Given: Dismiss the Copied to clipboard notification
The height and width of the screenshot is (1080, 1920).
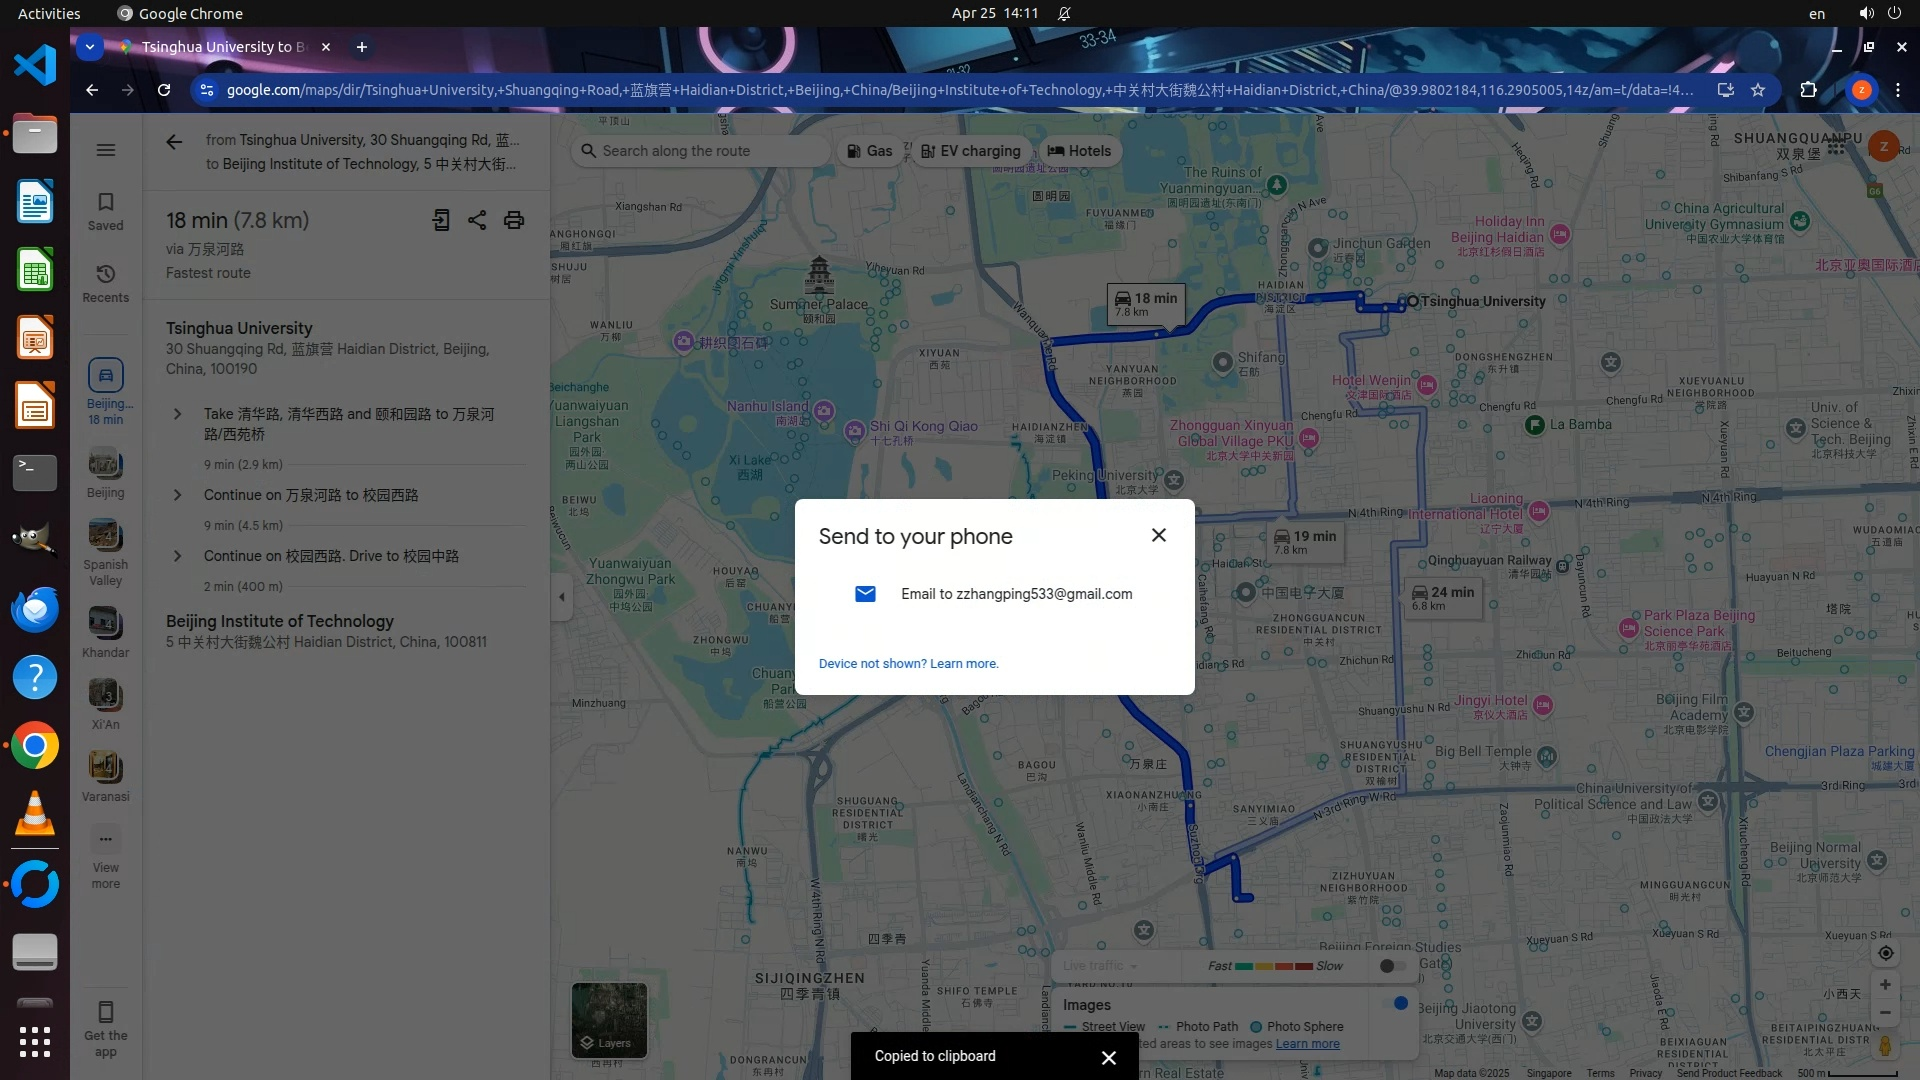Looking at the screenshot, I should [1108, 1057].
